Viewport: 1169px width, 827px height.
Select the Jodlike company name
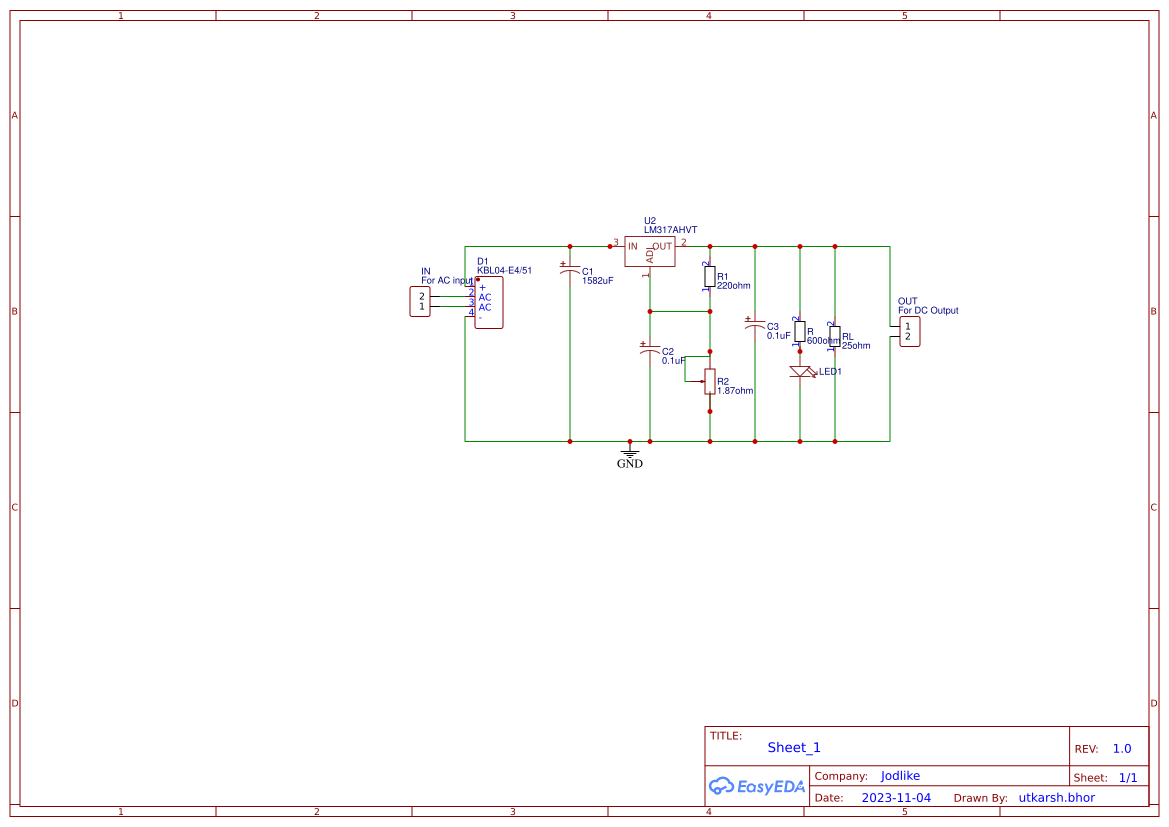(x=899, y=775)
